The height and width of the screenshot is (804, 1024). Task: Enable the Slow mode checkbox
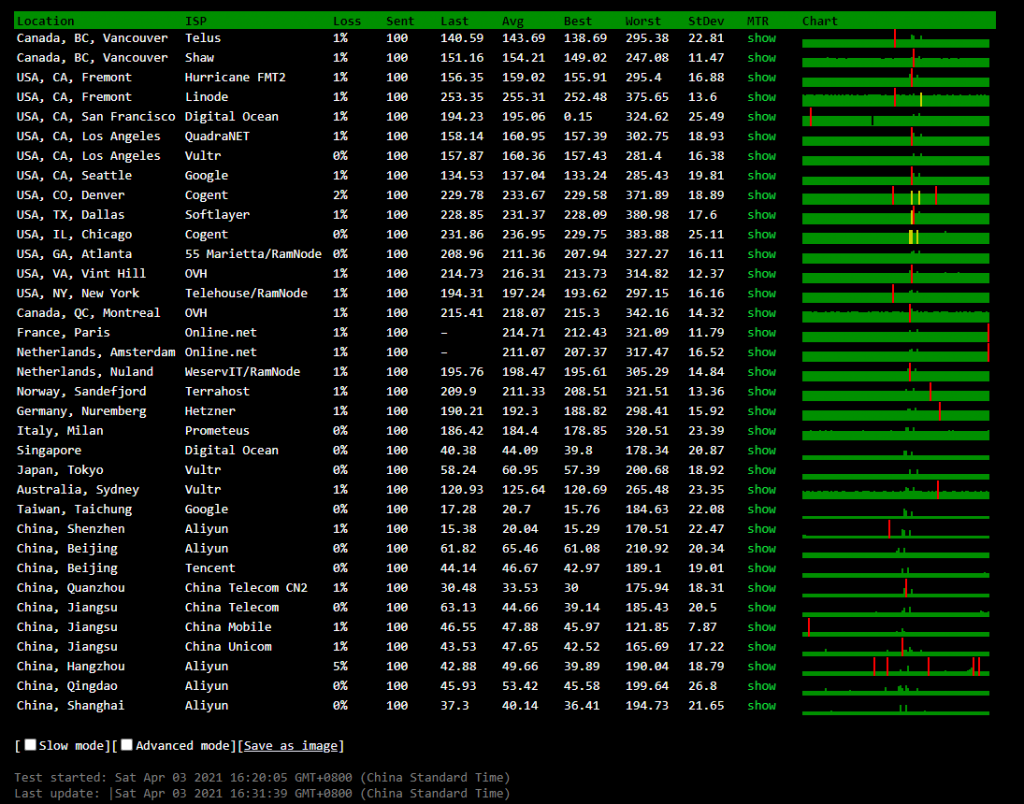(x=30, y=745)
